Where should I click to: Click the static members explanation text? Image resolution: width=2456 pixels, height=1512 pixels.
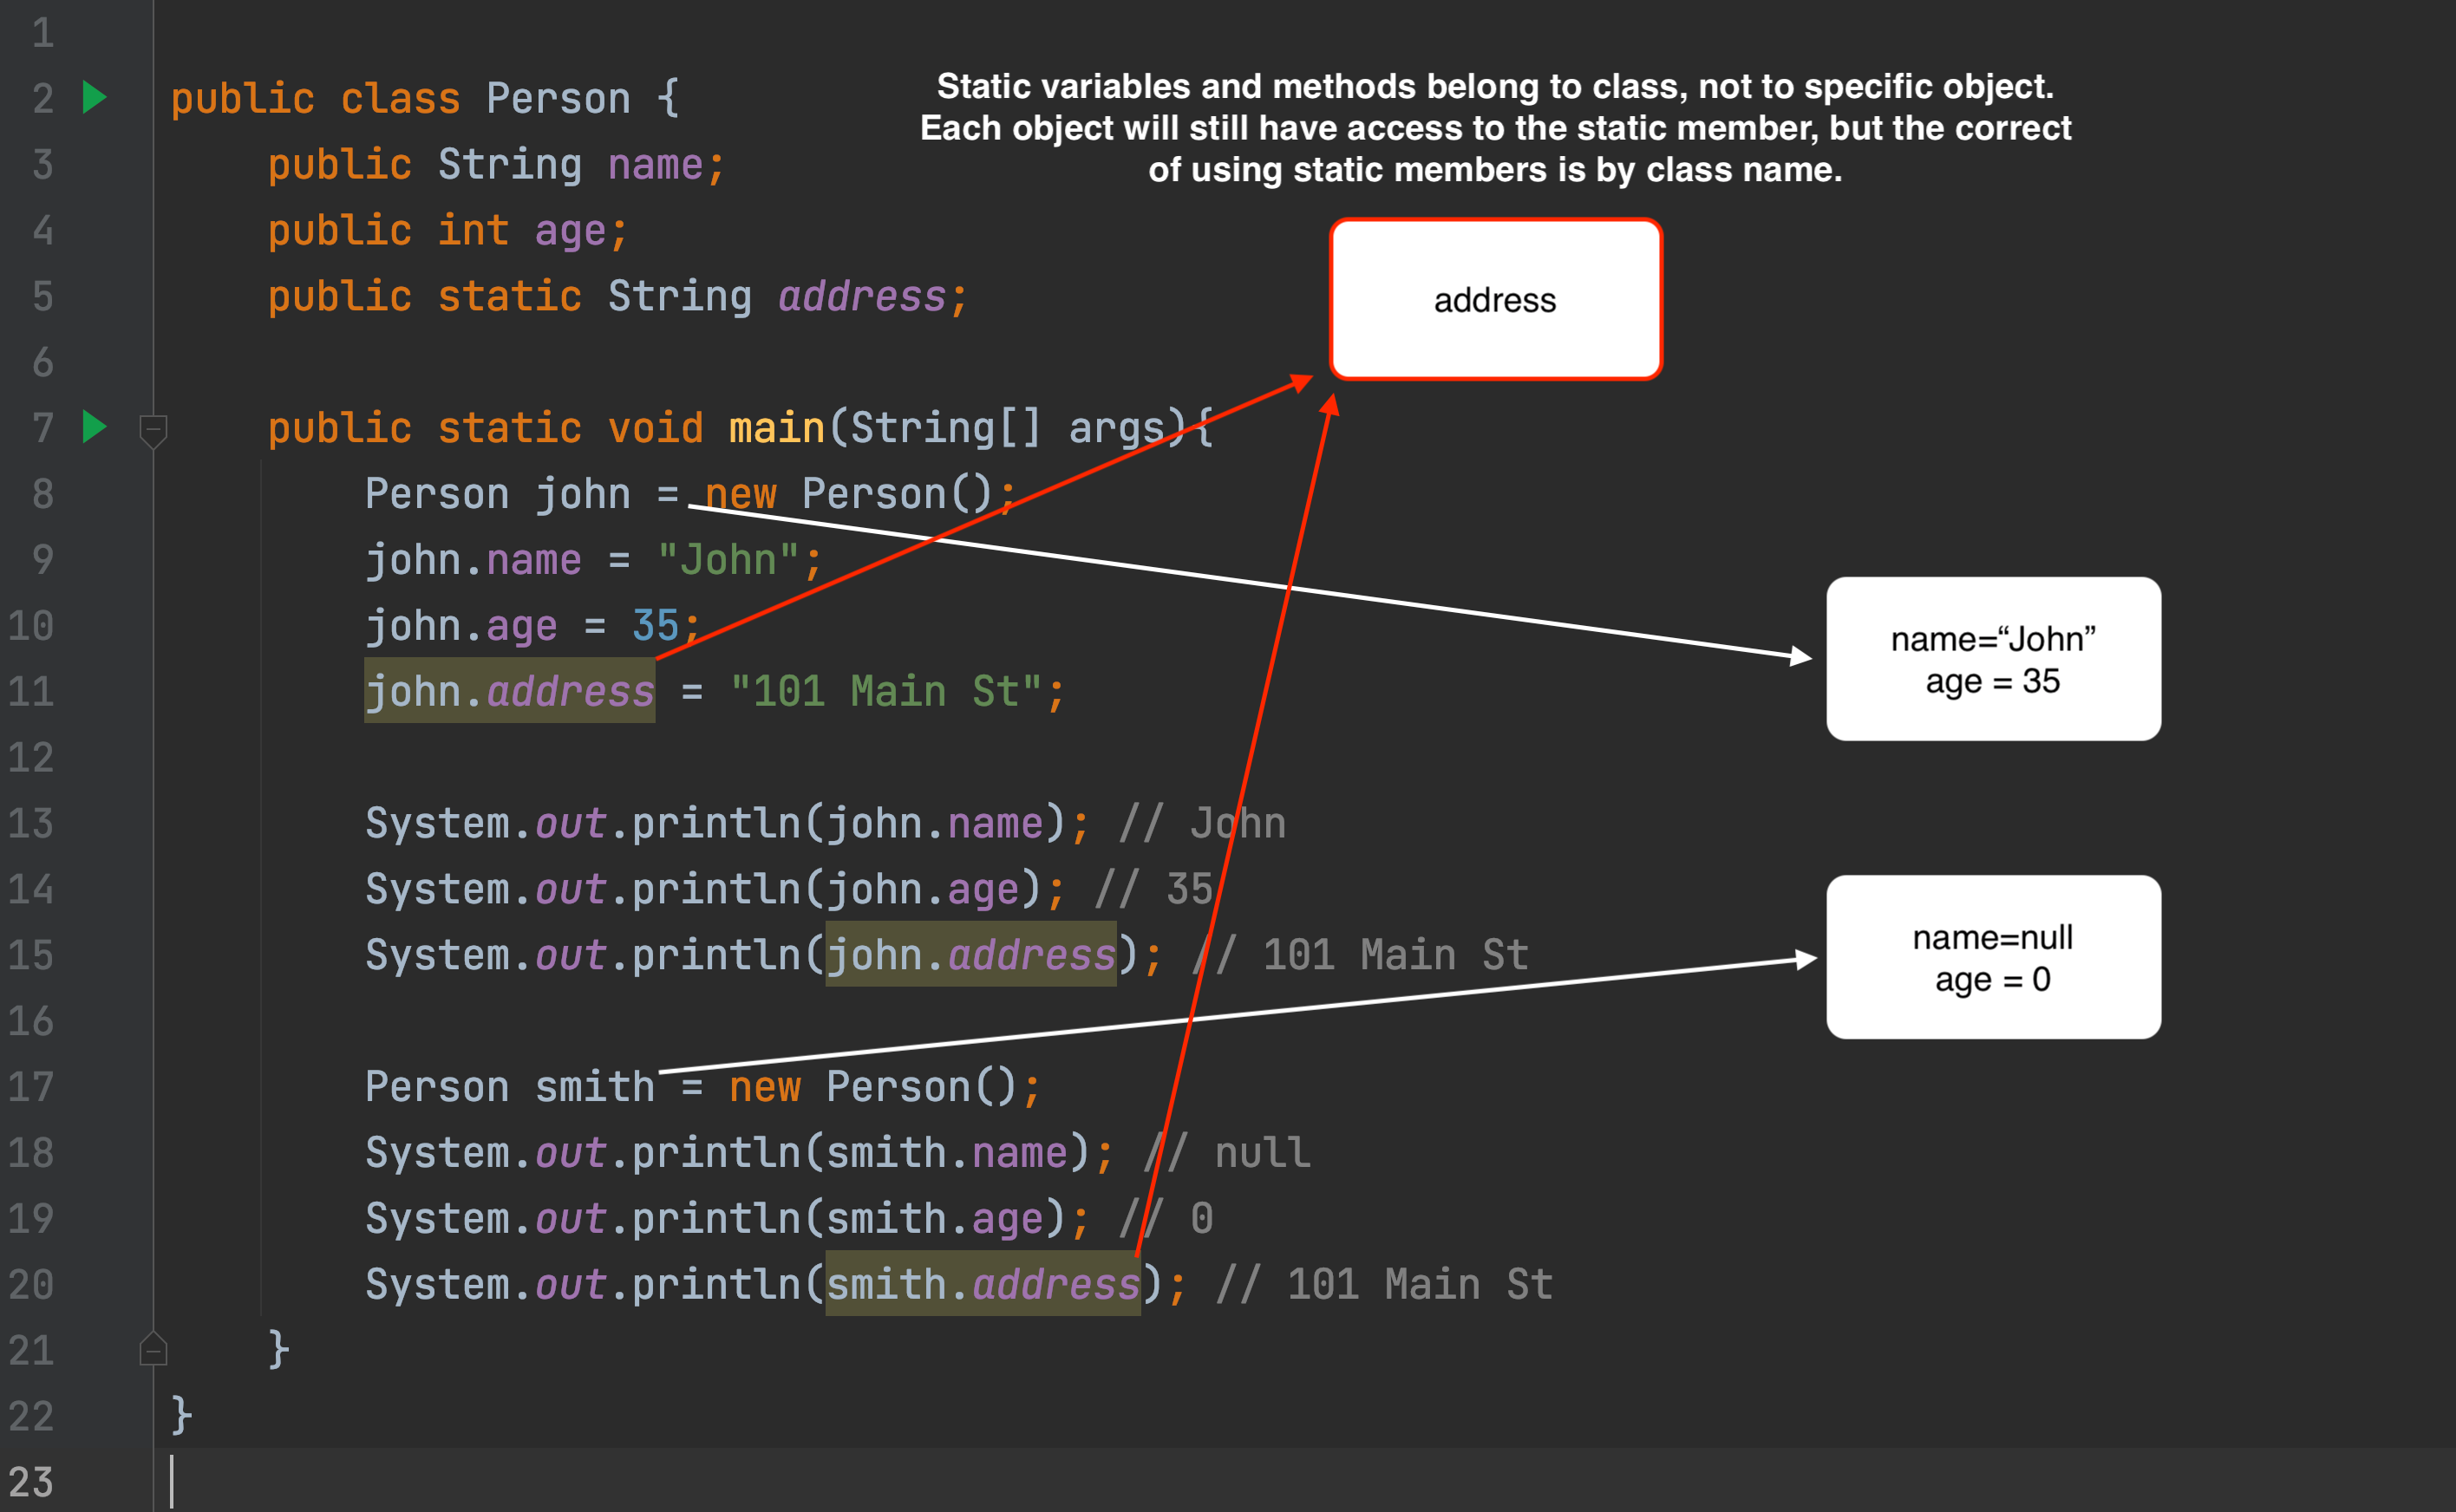coord(1494,128)
